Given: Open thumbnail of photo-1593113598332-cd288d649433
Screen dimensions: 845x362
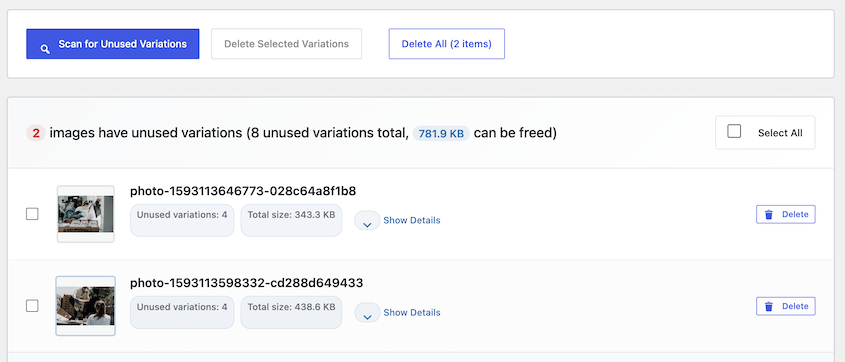Looking at the screenshot, I should (86, 306).
